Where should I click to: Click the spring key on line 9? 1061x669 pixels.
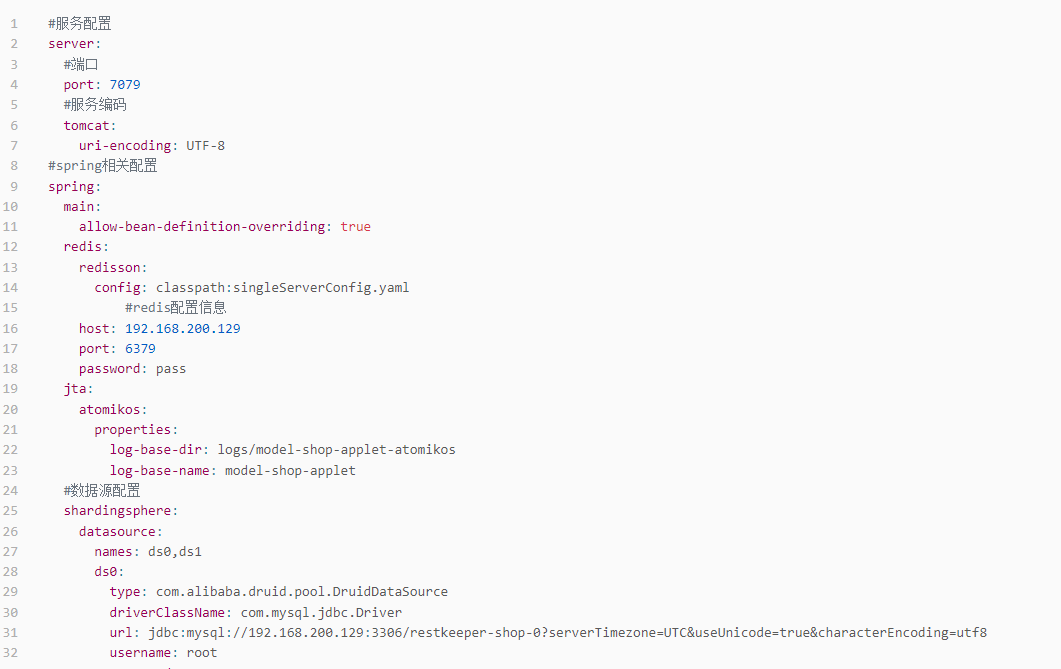point(70,186)
